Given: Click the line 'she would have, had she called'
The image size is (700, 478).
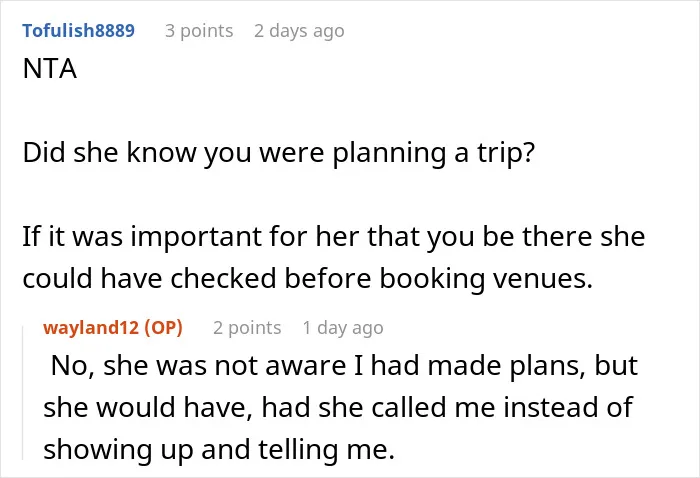Looking at the screenshot, I should [x=338, y=407].
